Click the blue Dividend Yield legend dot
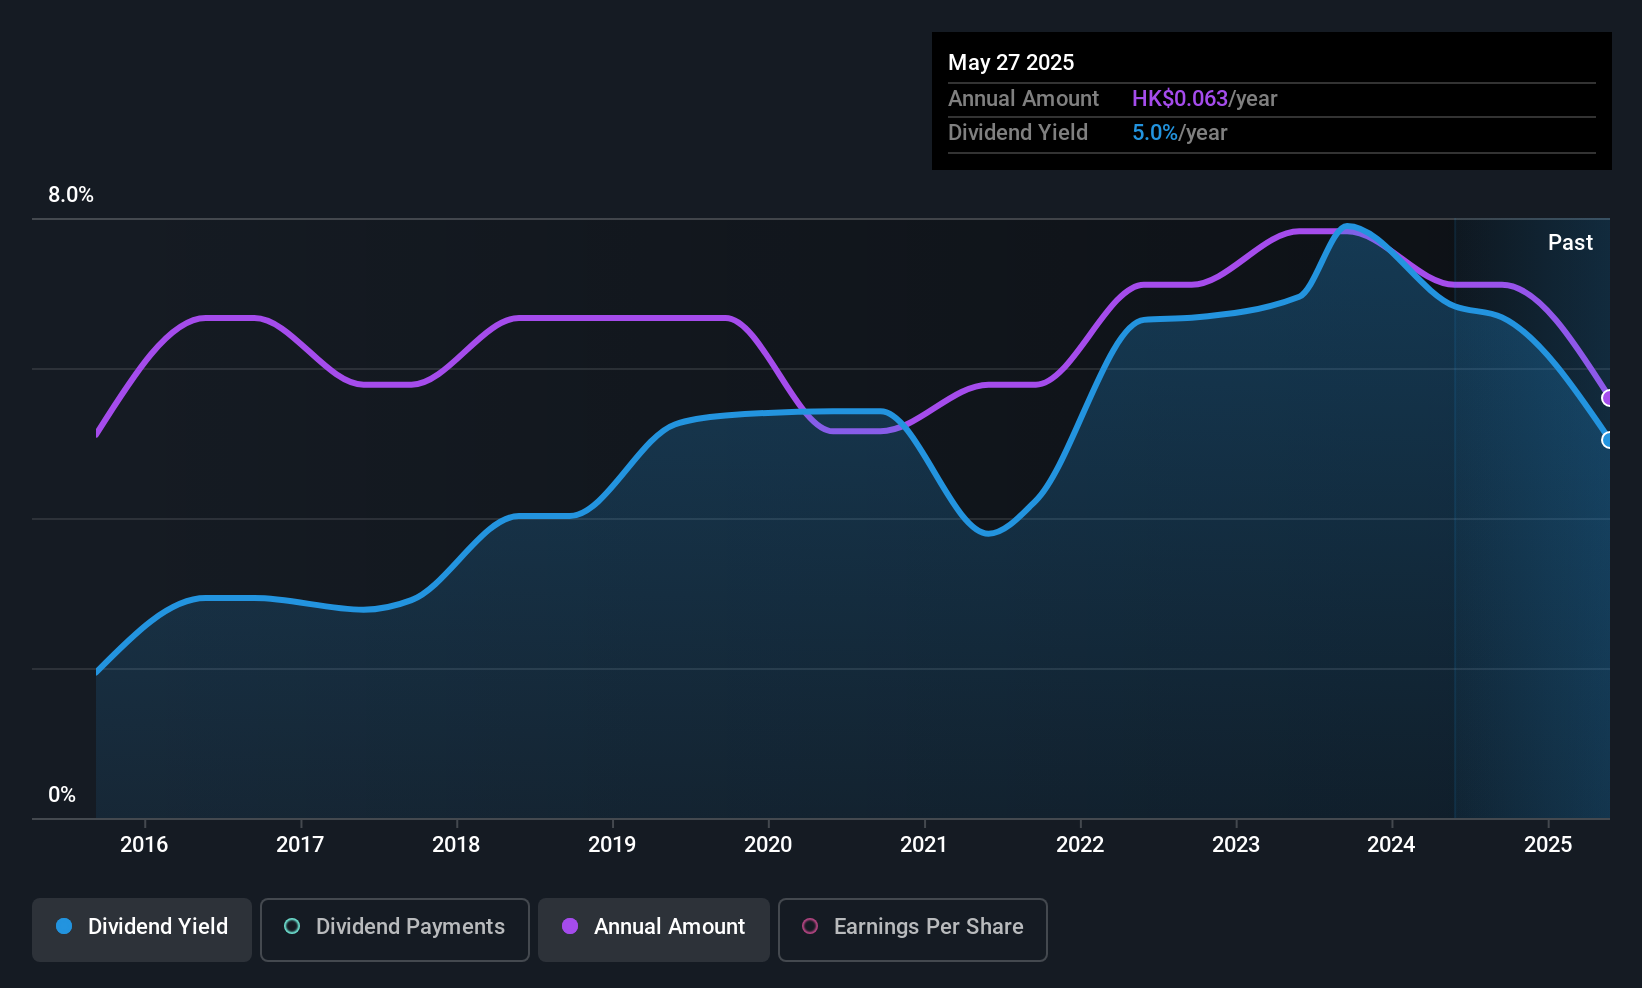Screen dimensions: 1642x988 [64, 926]
